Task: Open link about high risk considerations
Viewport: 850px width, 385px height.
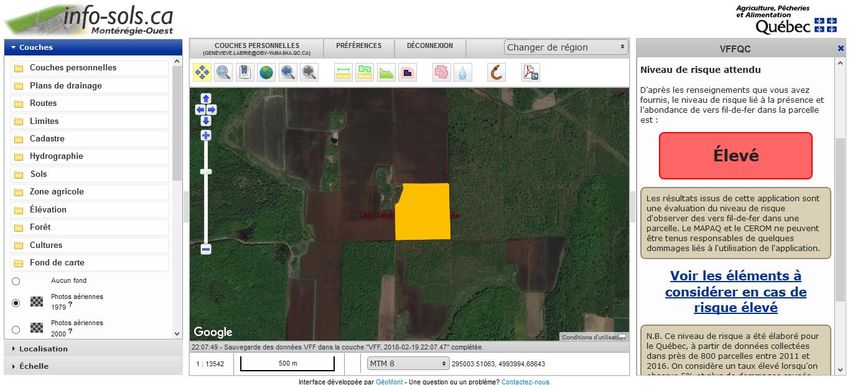Action: (x=736, y=292)
